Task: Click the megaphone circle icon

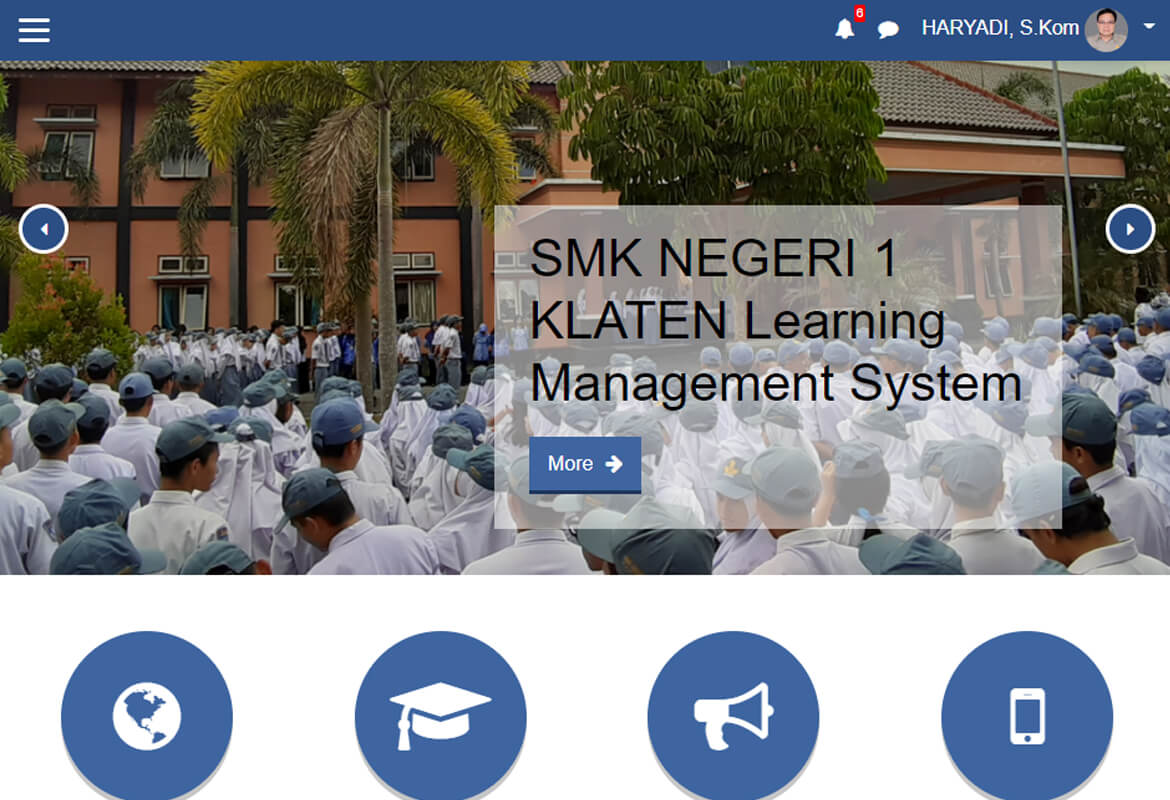Action: point(733,716)
